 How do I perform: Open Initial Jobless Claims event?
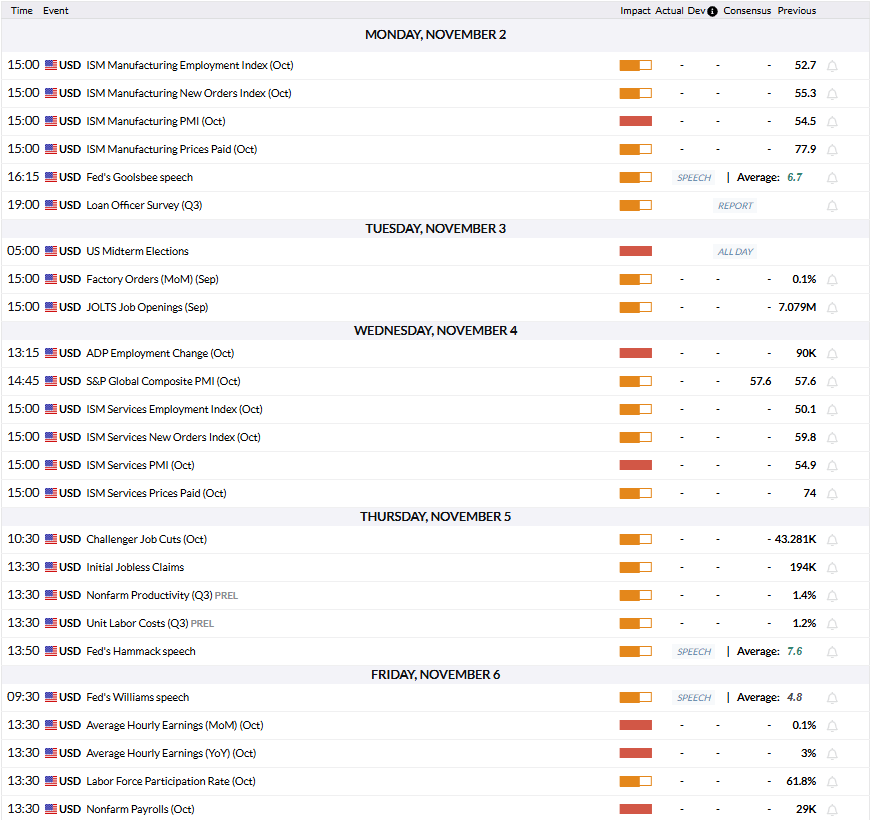click(135, 567)
